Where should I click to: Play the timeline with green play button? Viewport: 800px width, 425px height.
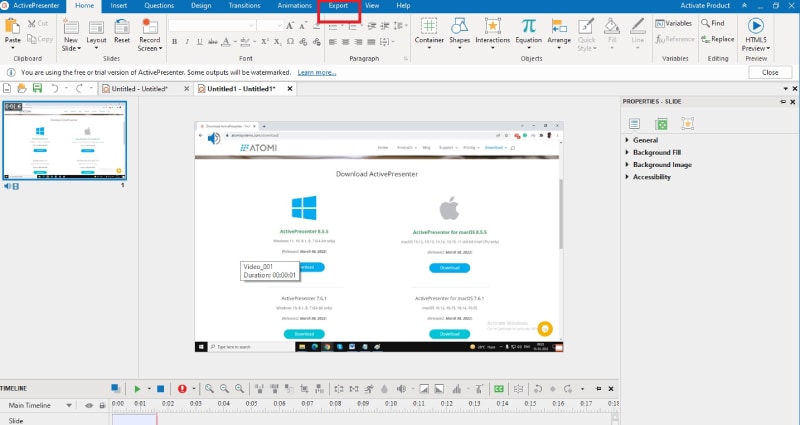(x=137, y=389)
